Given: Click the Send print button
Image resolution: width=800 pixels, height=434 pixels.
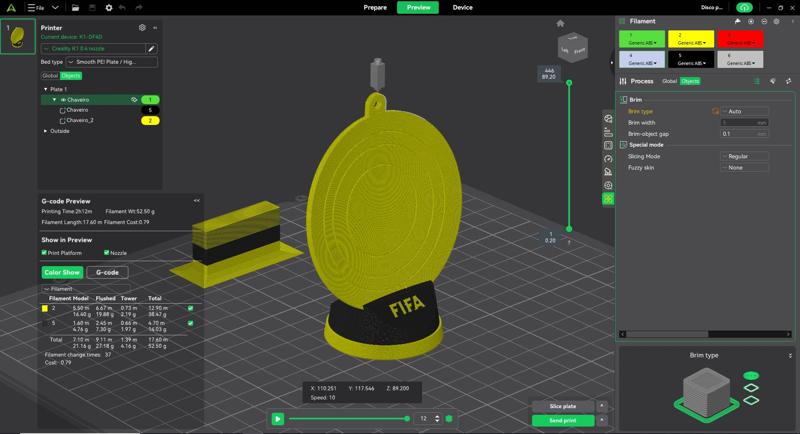Looking at the screenshot, I should [563, 420].
